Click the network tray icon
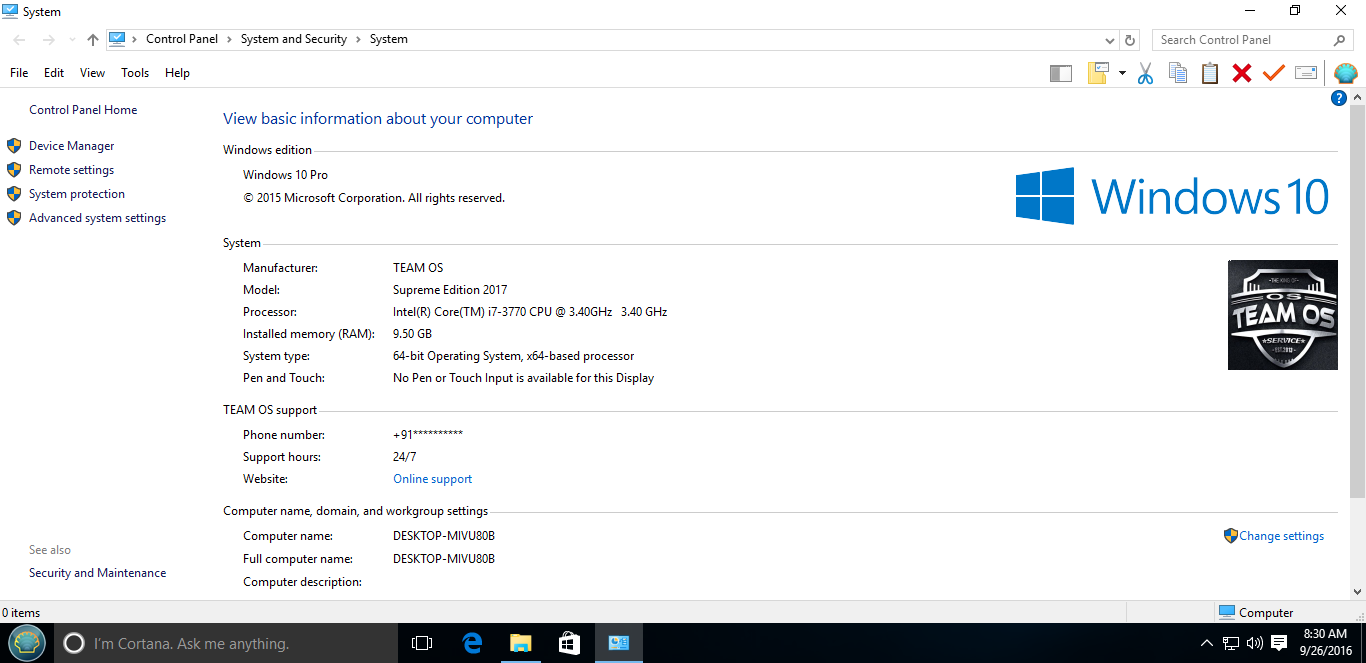Image resolution: width=1366 pixels, height=663 pixels. [1231, 643]
